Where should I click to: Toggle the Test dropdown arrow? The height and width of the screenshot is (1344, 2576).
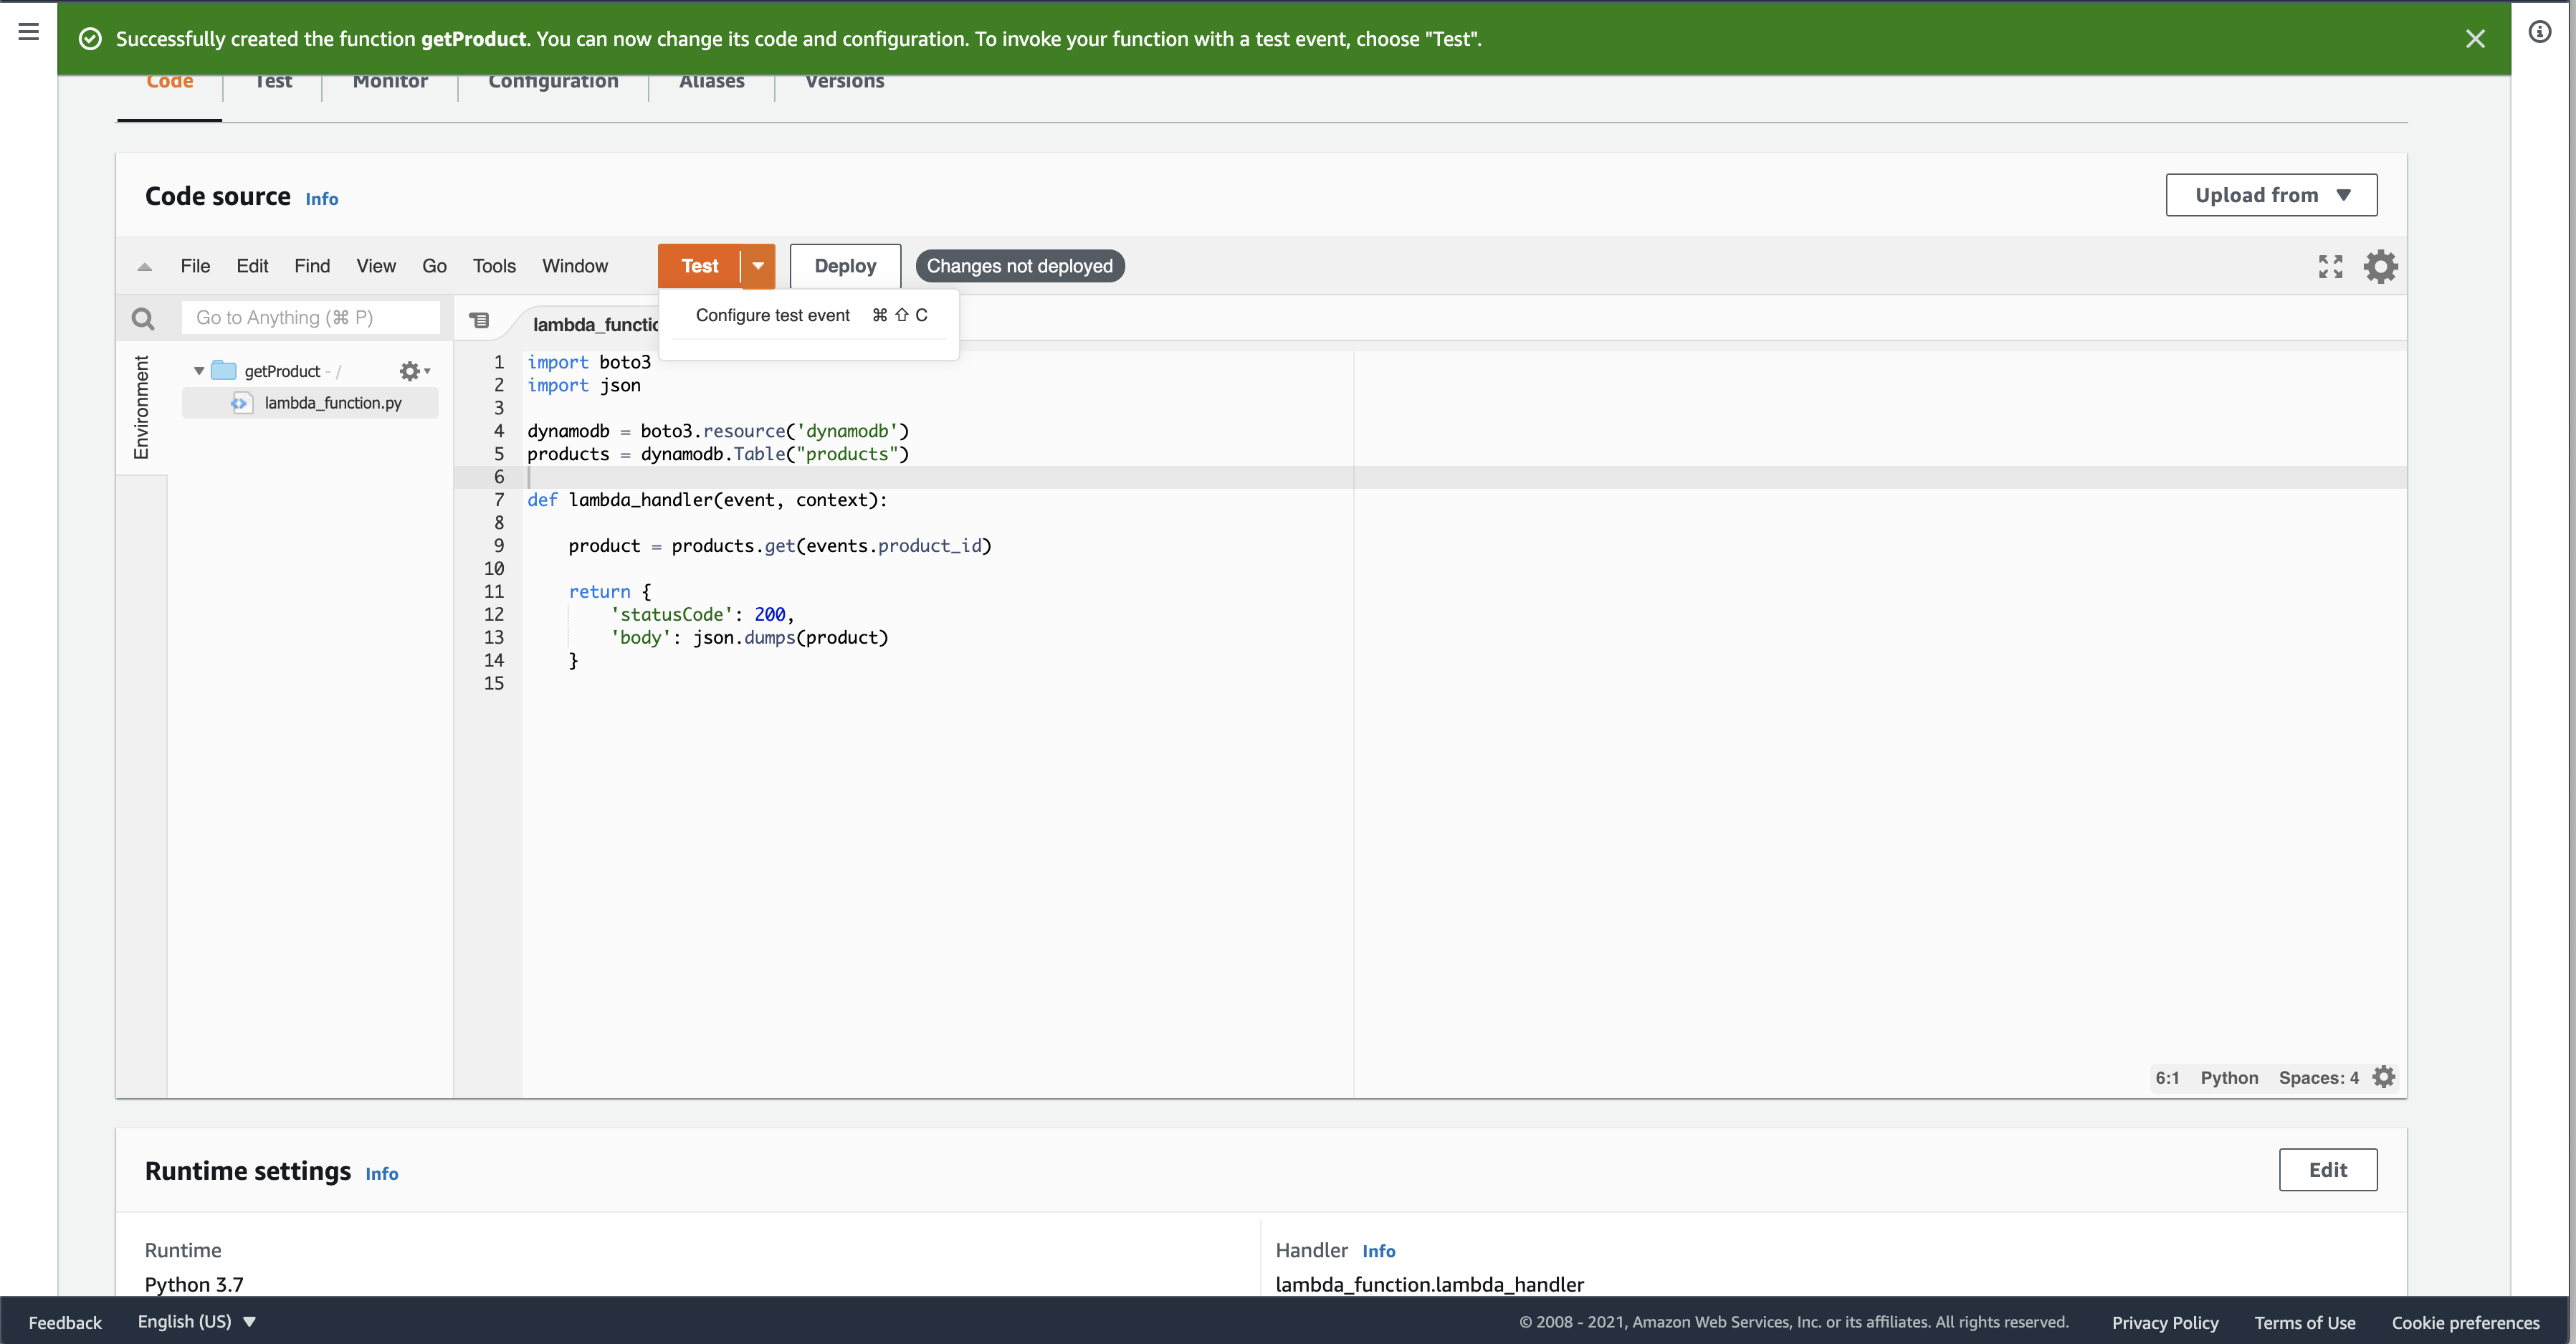(758, 266)
